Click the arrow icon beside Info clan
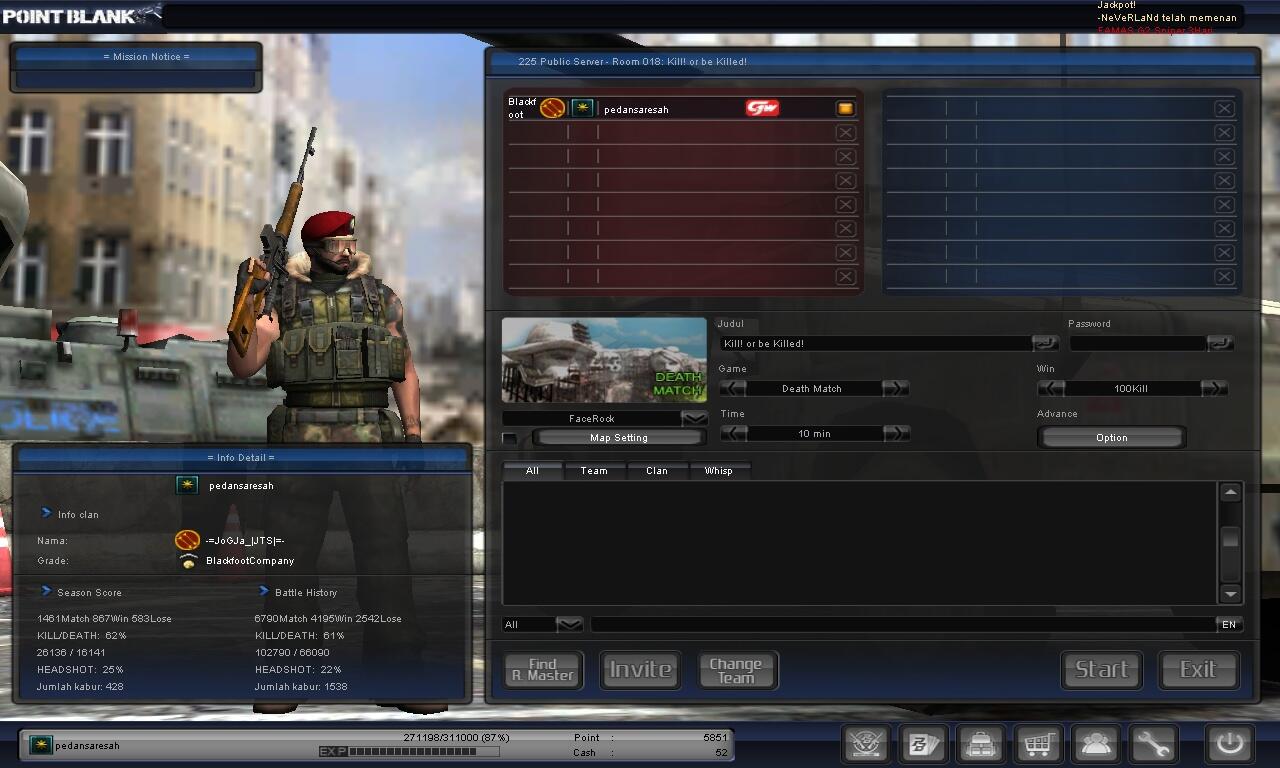Image resolution: width=1280 pixels, height=768 pixels. (46, 513)
